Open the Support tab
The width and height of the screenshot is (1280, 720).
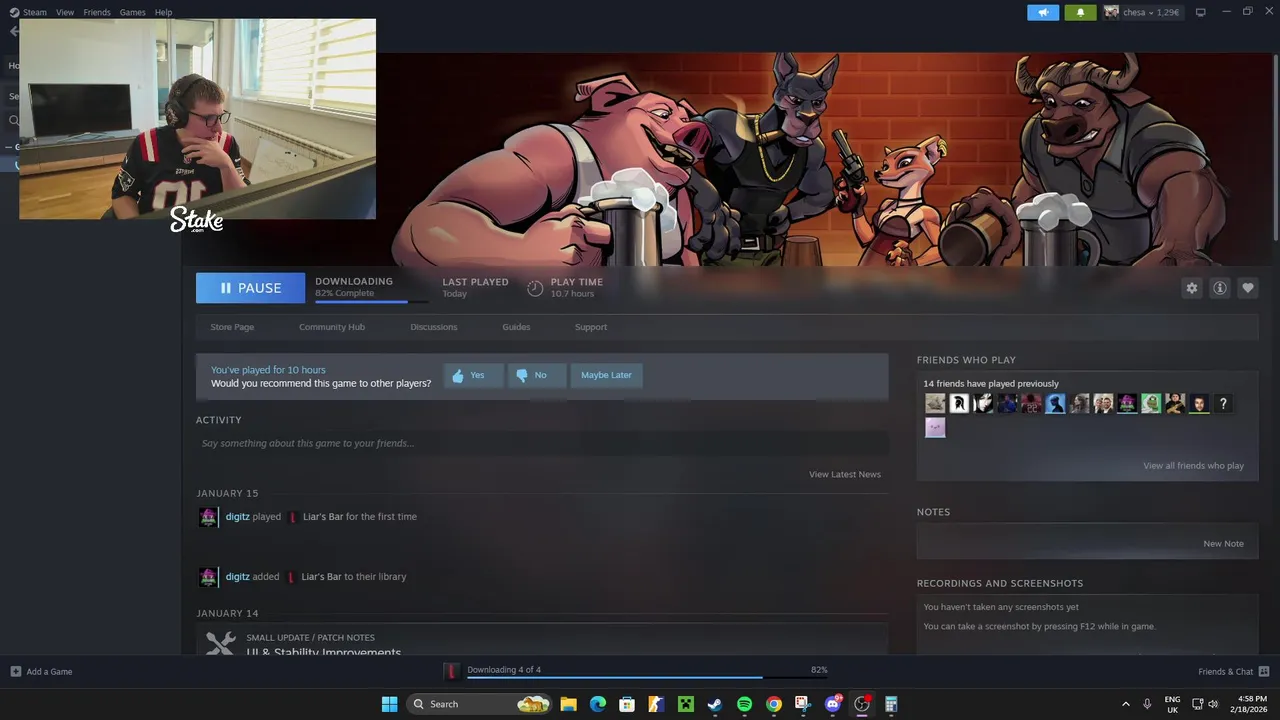tap(591, 327)
